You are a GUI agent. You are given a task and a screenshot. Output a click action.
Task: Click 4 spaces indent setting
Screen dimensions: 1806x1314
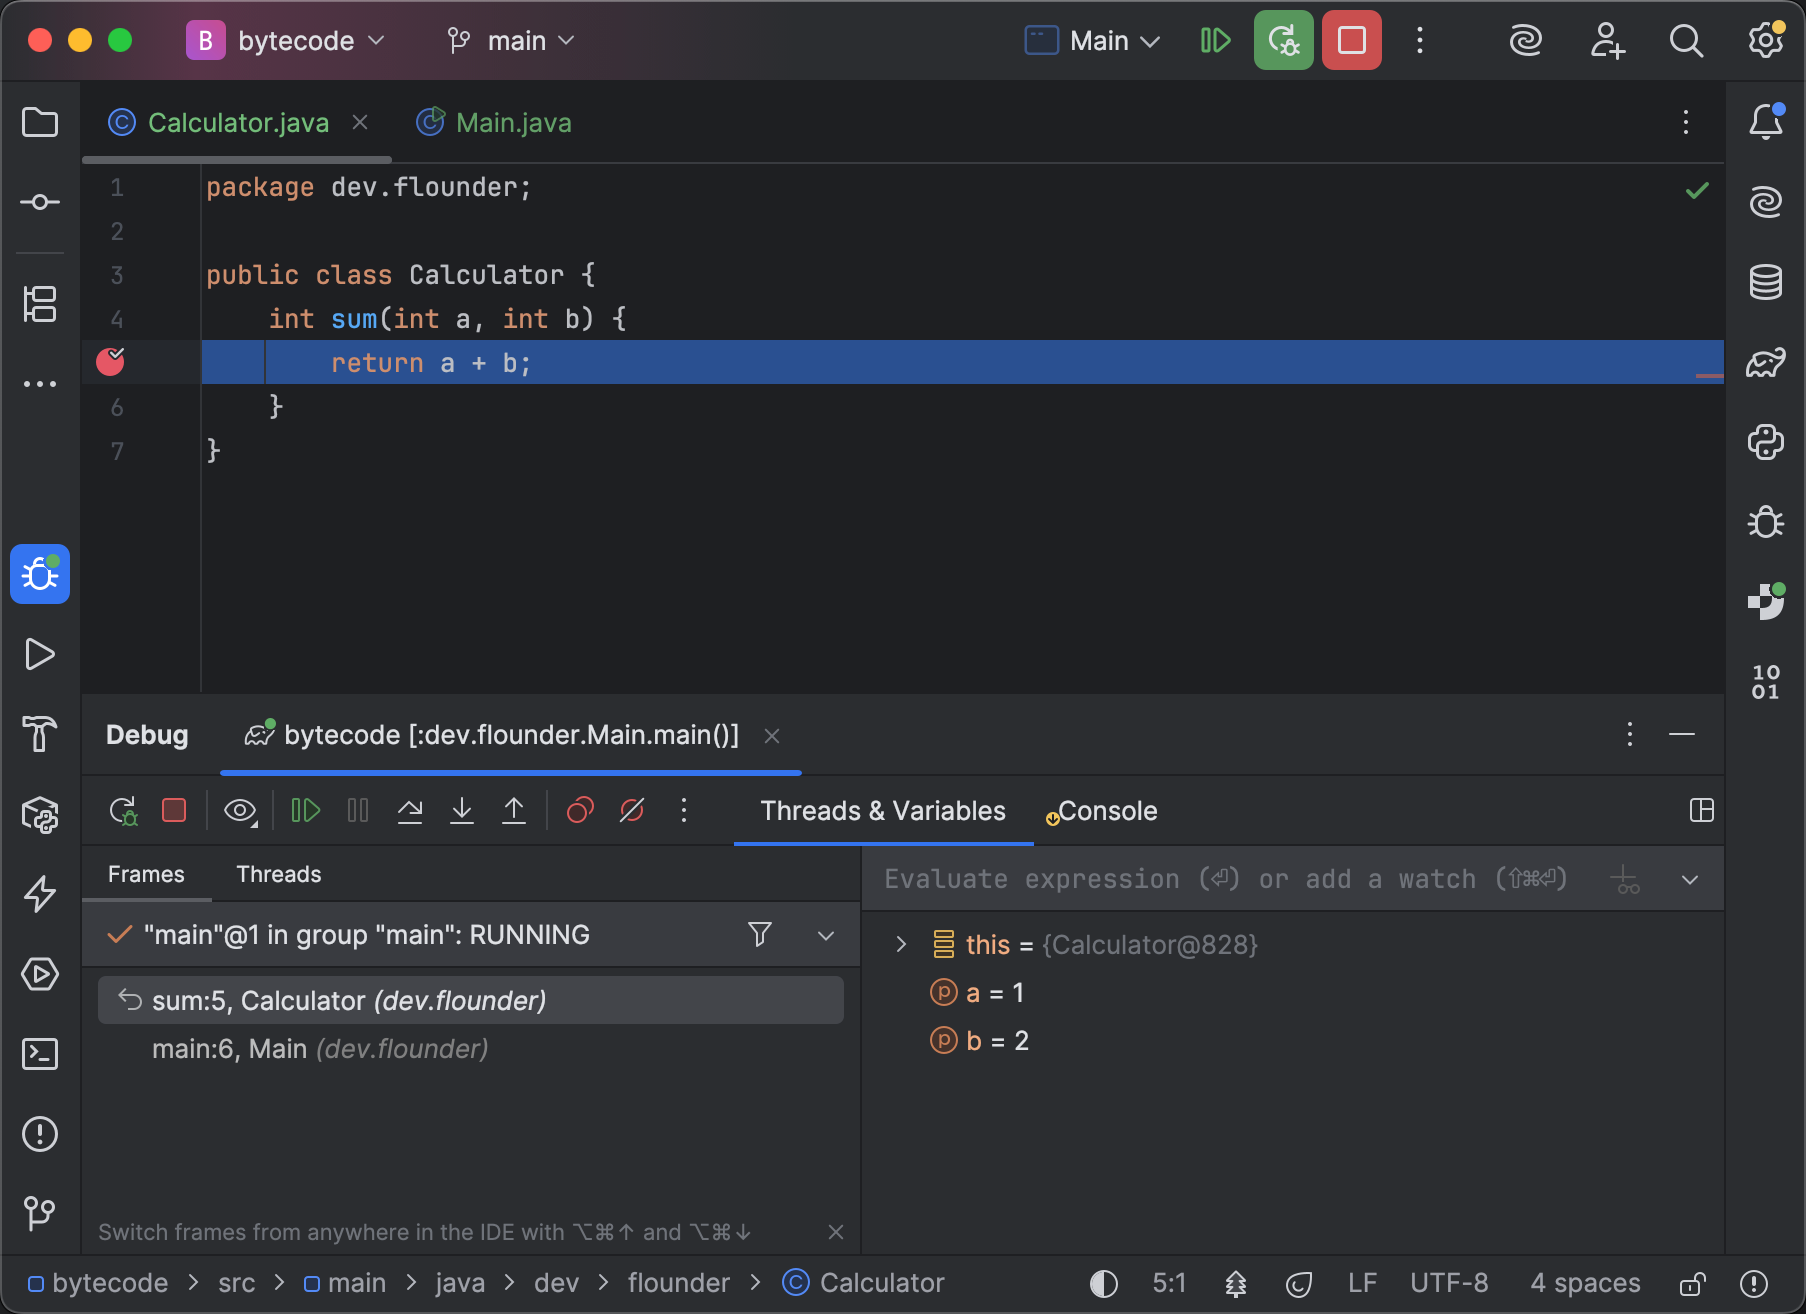point(1585,1283)
